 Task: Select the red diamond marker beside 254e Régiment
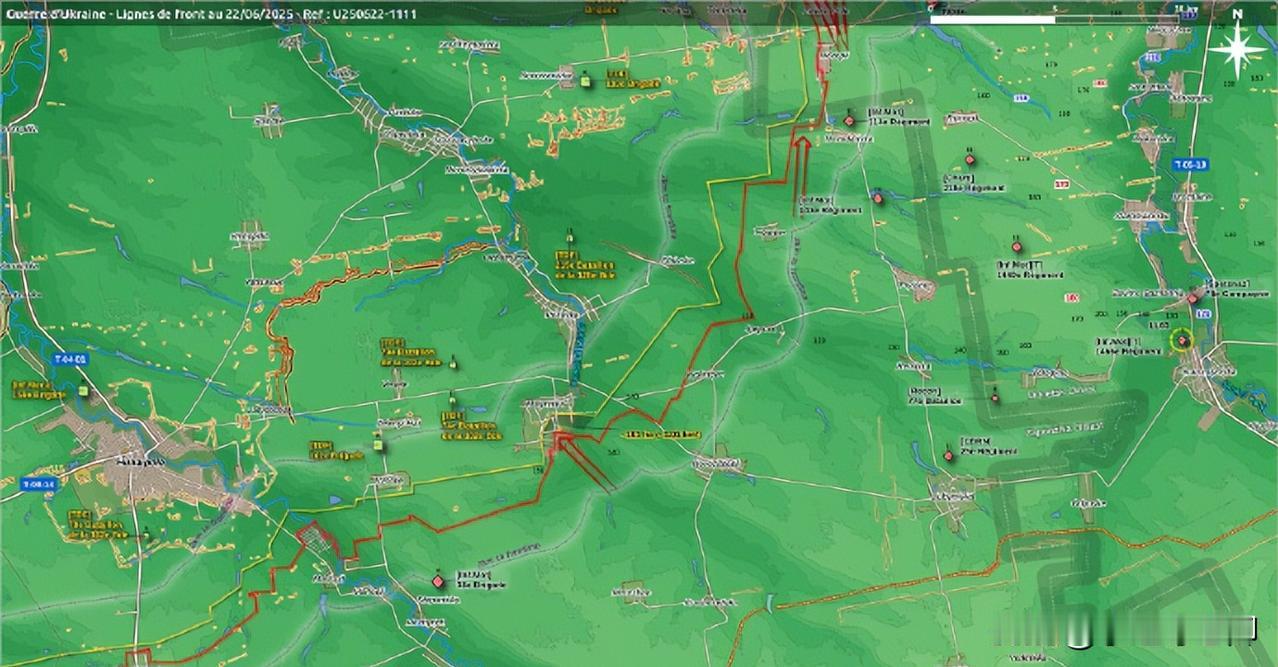(948, 456)
